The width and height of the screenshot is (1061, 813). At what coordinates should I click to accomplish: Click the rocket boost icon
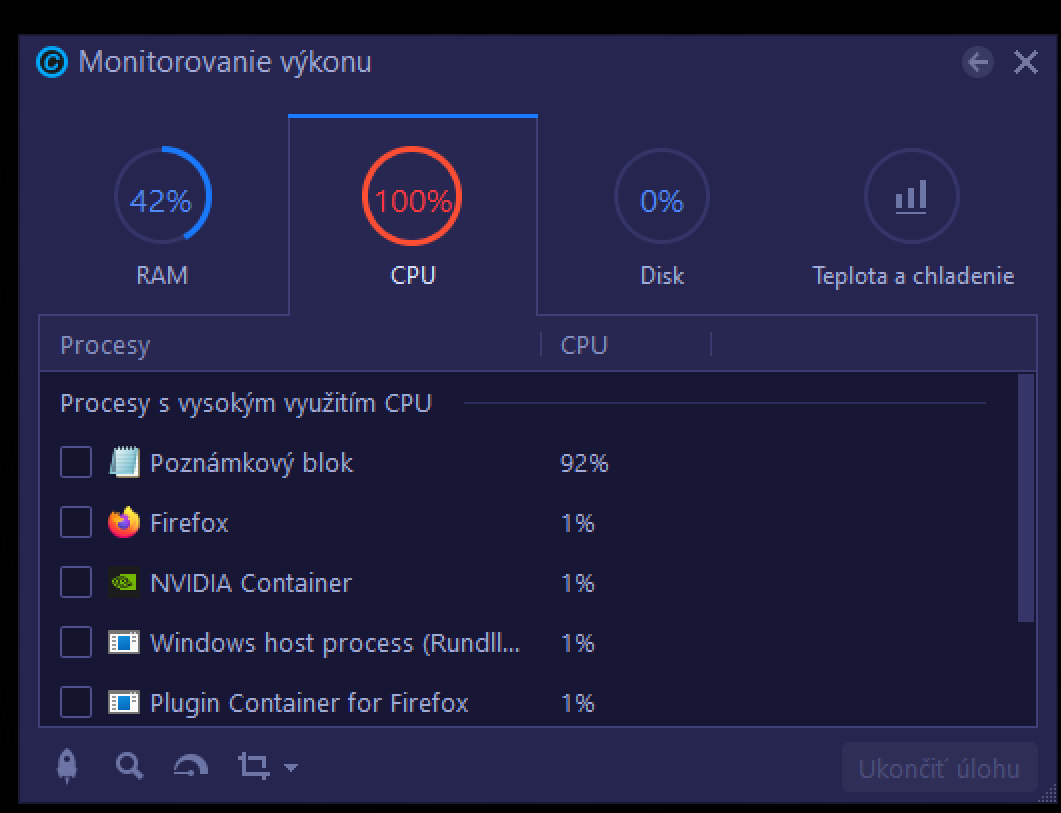pyautogui.click(x=67, y=767)
